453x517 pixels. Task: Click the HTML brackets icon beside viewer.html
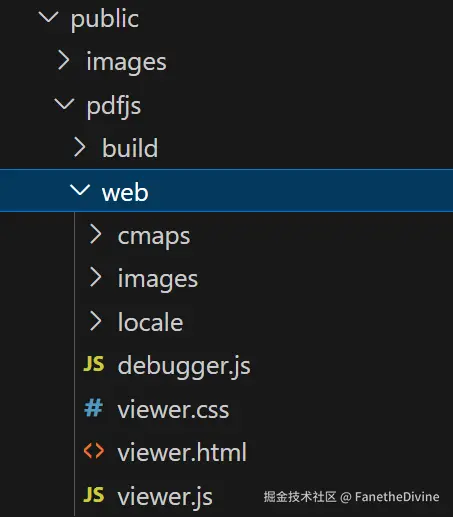coord(94,451)
